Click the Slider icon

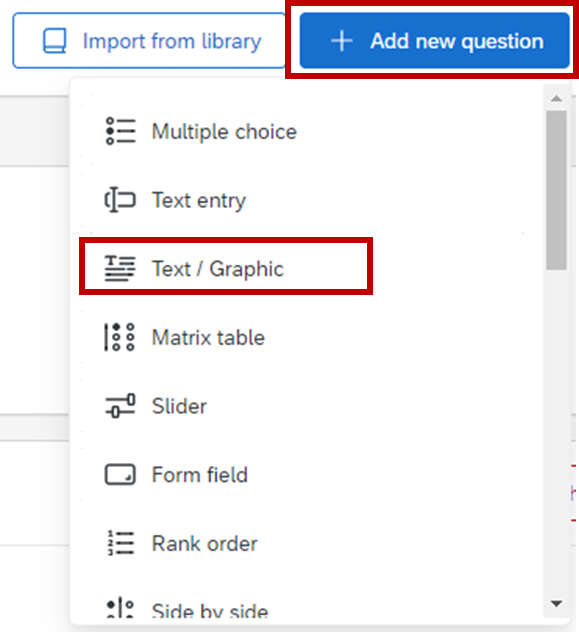click(x=120, y=405)
